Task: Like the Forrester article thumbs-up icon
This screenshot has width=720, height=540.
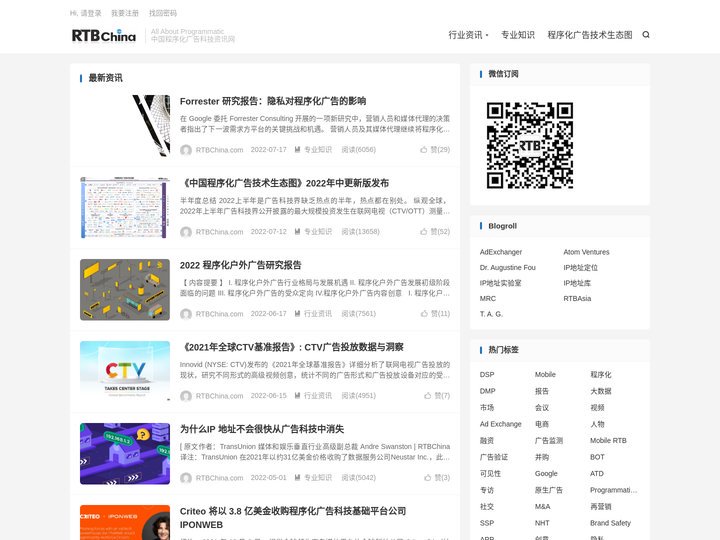Action: pos(423,150)
